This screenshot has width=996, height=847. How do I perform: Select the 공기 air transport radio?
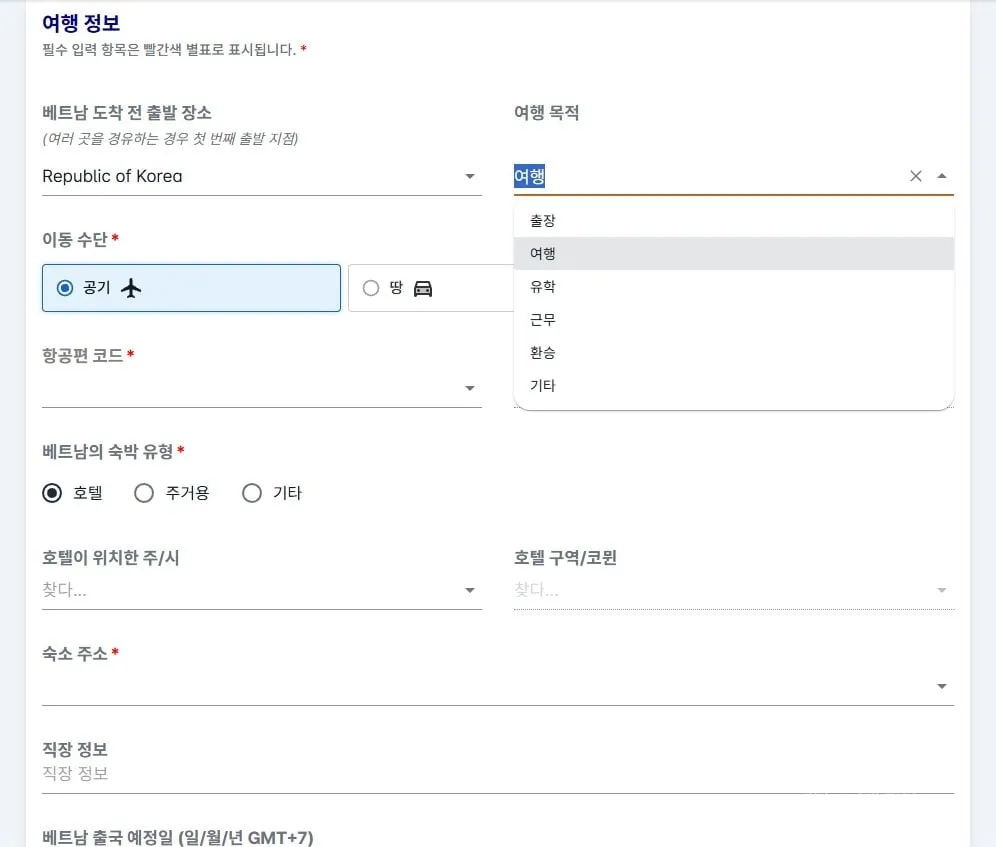[x=65, y=288]
